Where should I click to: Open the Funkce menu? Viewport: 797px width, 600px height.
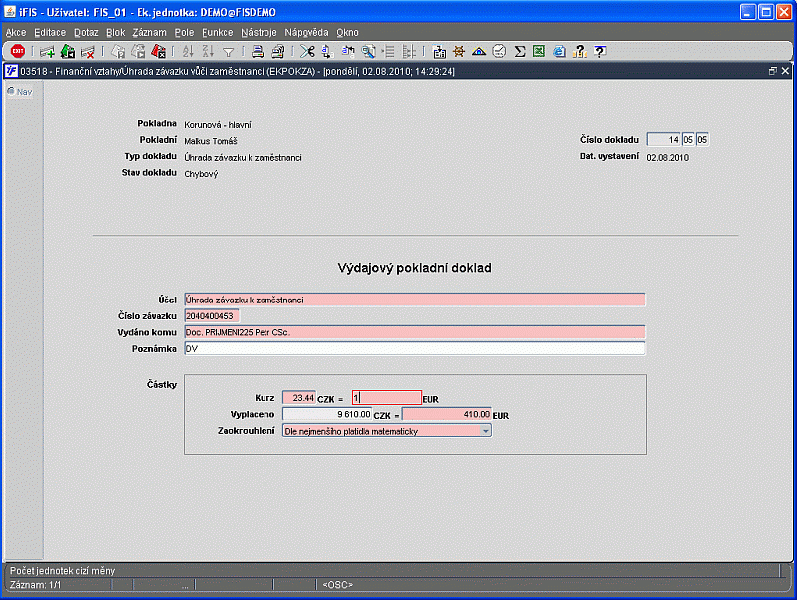tap(218, 33)
